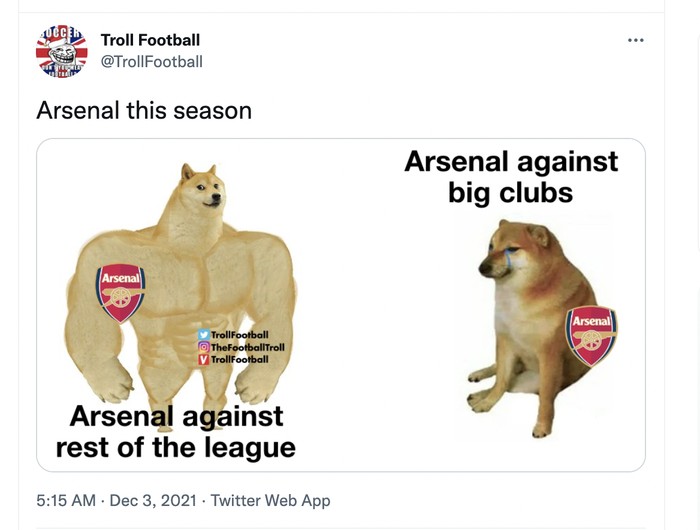Click TrollFootball text beside the Twitter bird
Viewport: 700px width, 530px height.
coord(240,335)
